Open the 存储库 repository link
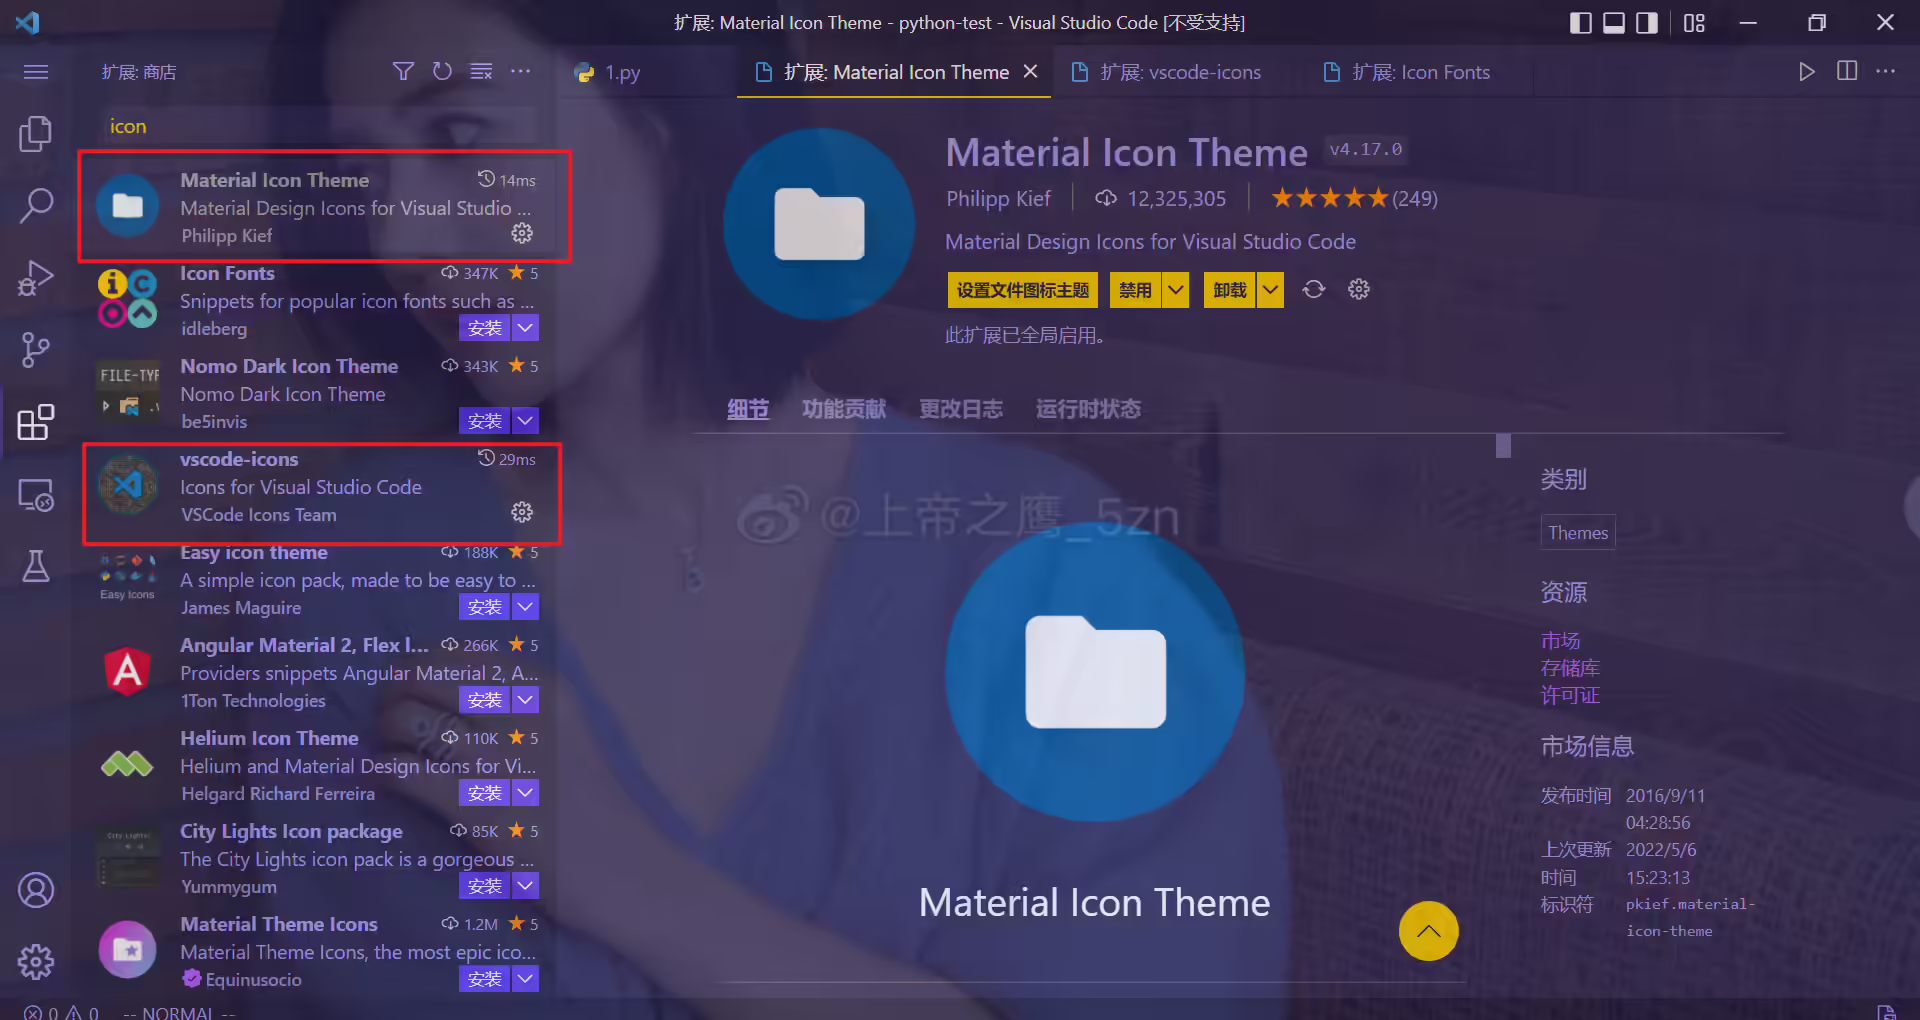This screenshot has width=1920, height=1020. click(1570, 667)
